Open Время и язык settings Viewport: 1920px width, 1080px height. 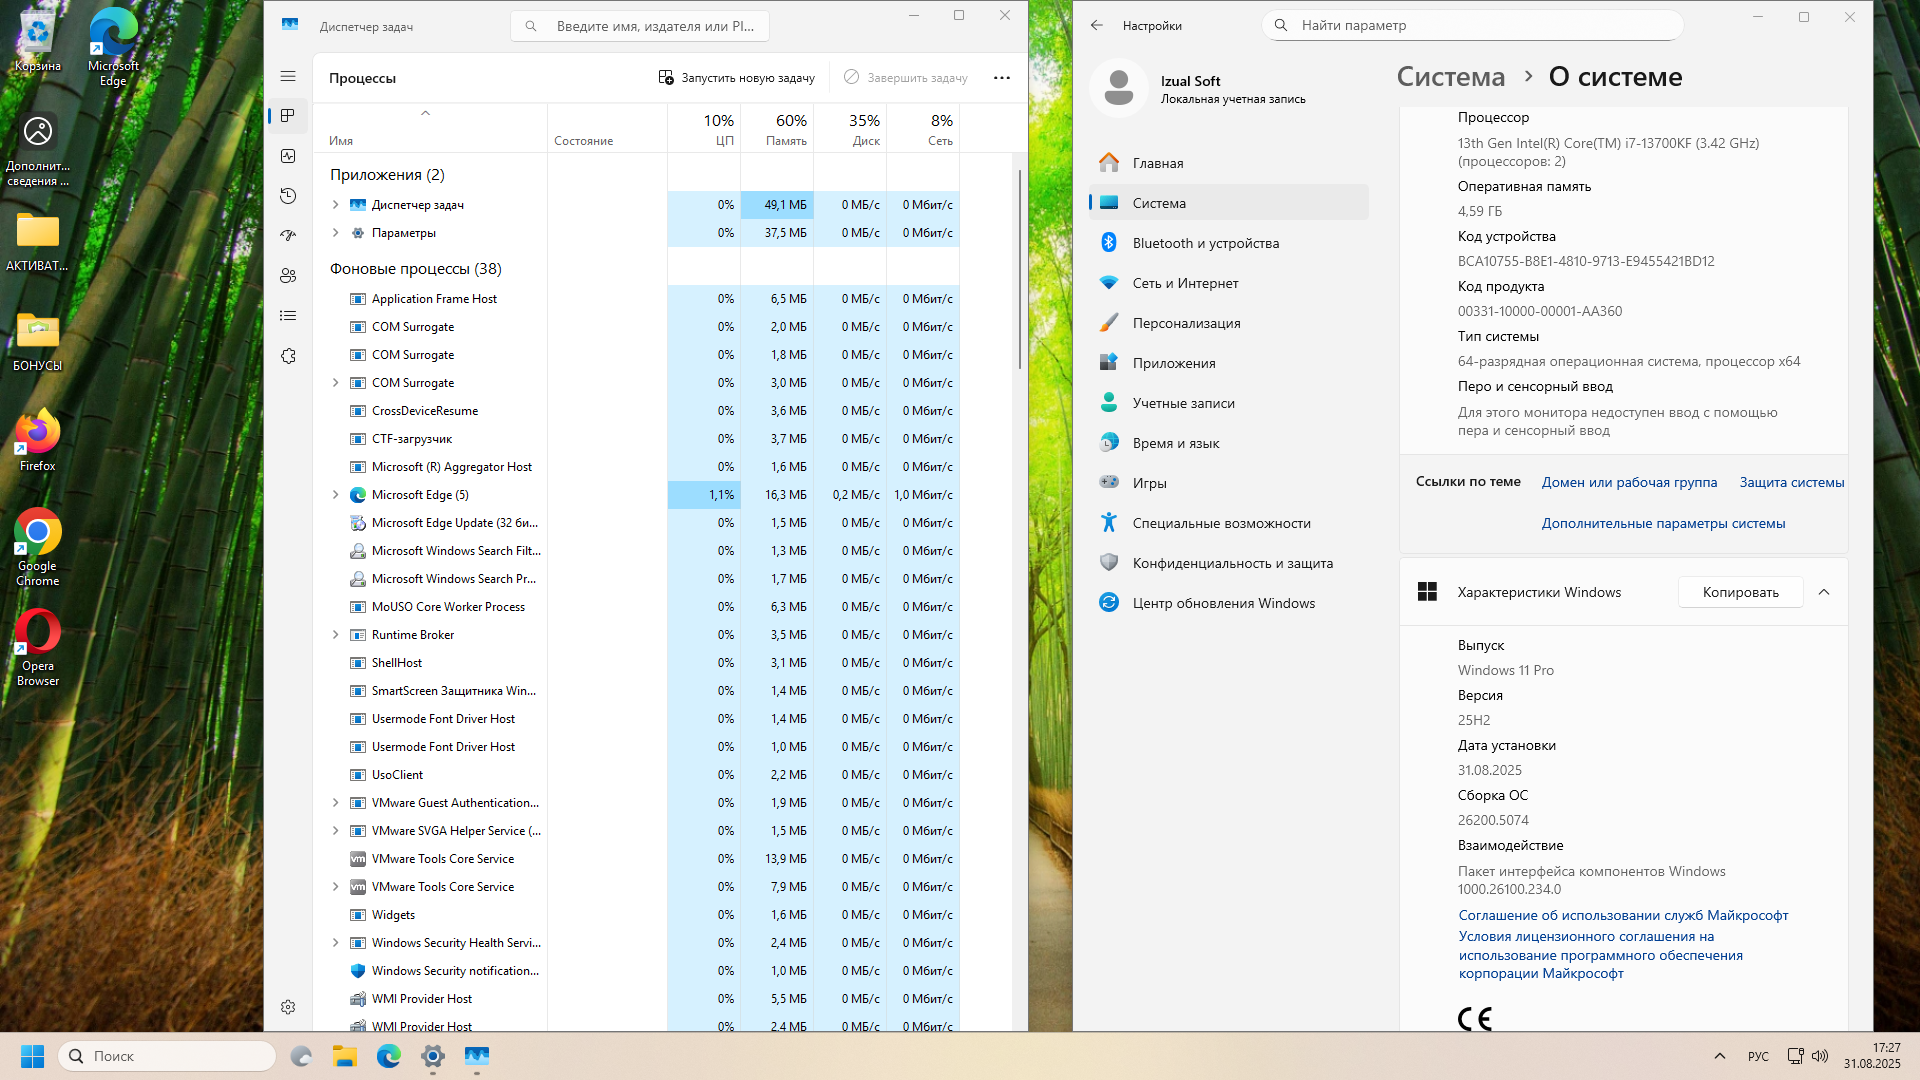1229,443
